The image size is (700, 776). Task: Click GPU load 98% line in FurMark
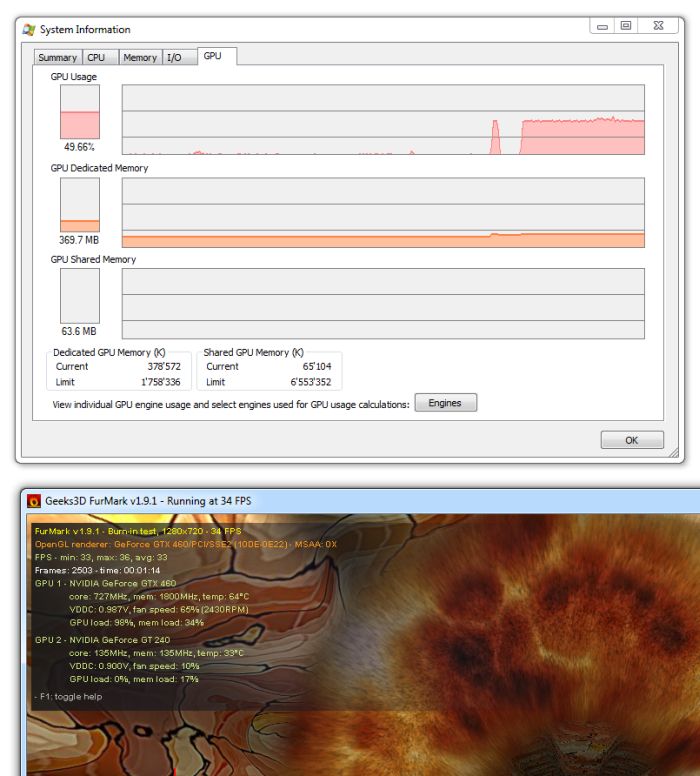click(x=137, y=623)
